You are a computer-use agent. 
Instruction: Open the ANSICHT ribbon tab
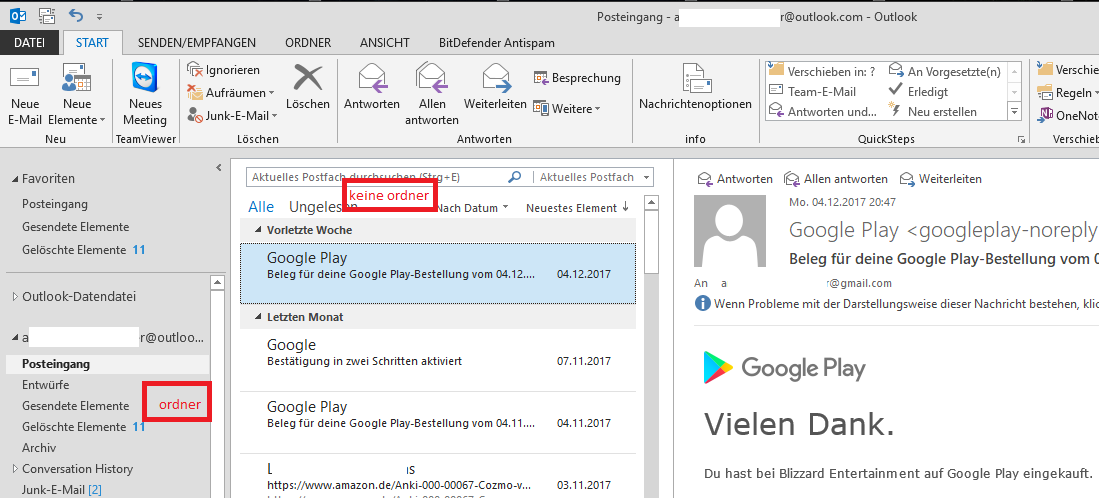pos(384,43)
